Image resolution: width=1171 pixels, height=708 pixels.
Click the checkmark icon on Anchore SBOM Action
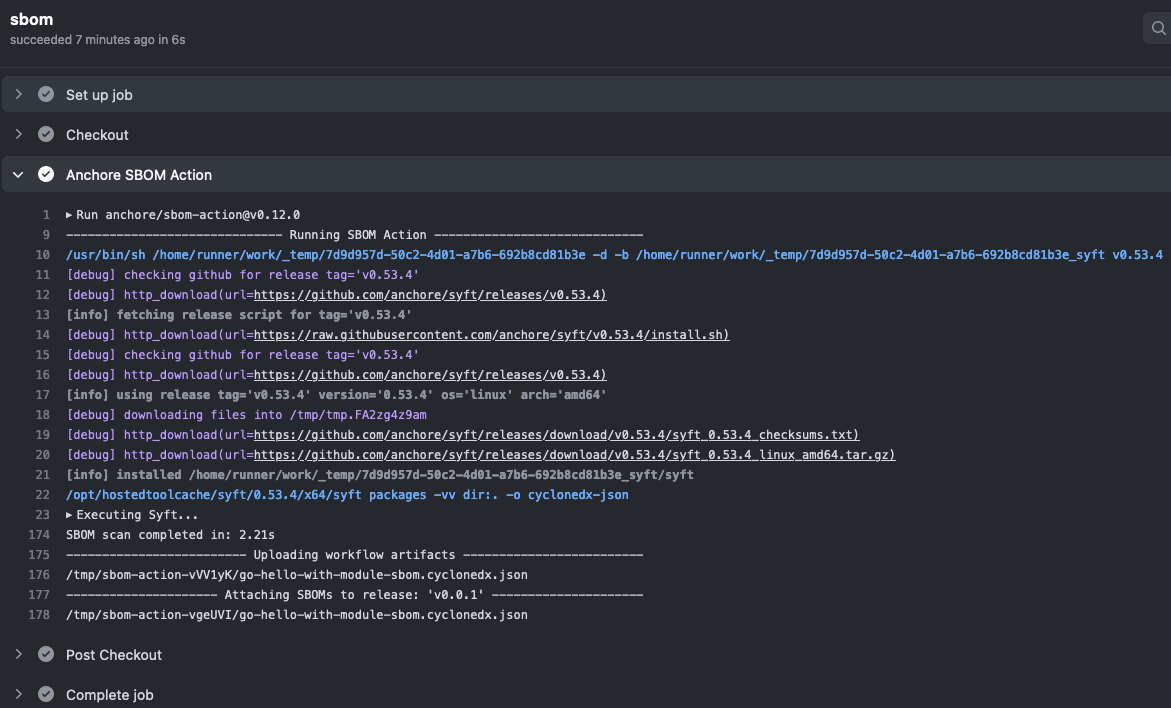46,174
